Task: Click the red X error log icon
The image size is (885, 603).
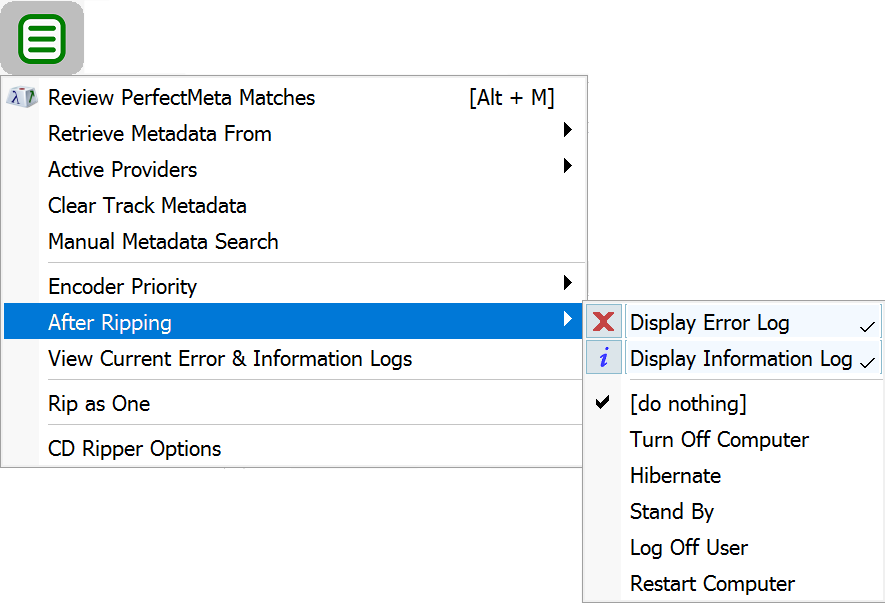Action: tap(604, 322)
